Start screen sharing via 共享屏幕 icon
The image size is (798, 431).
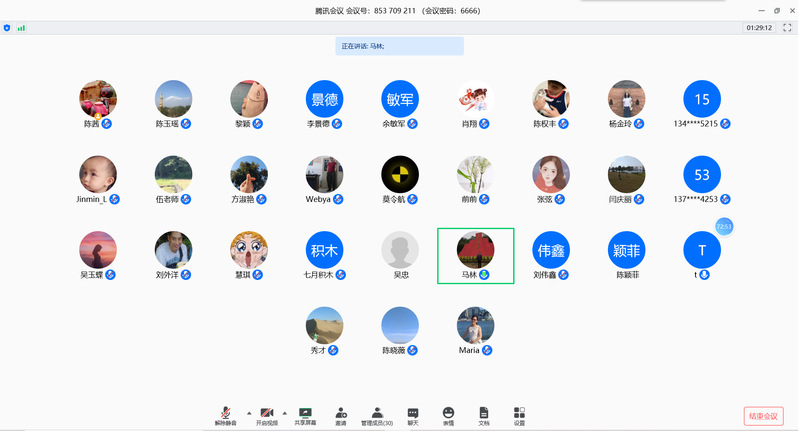(306, 413)
